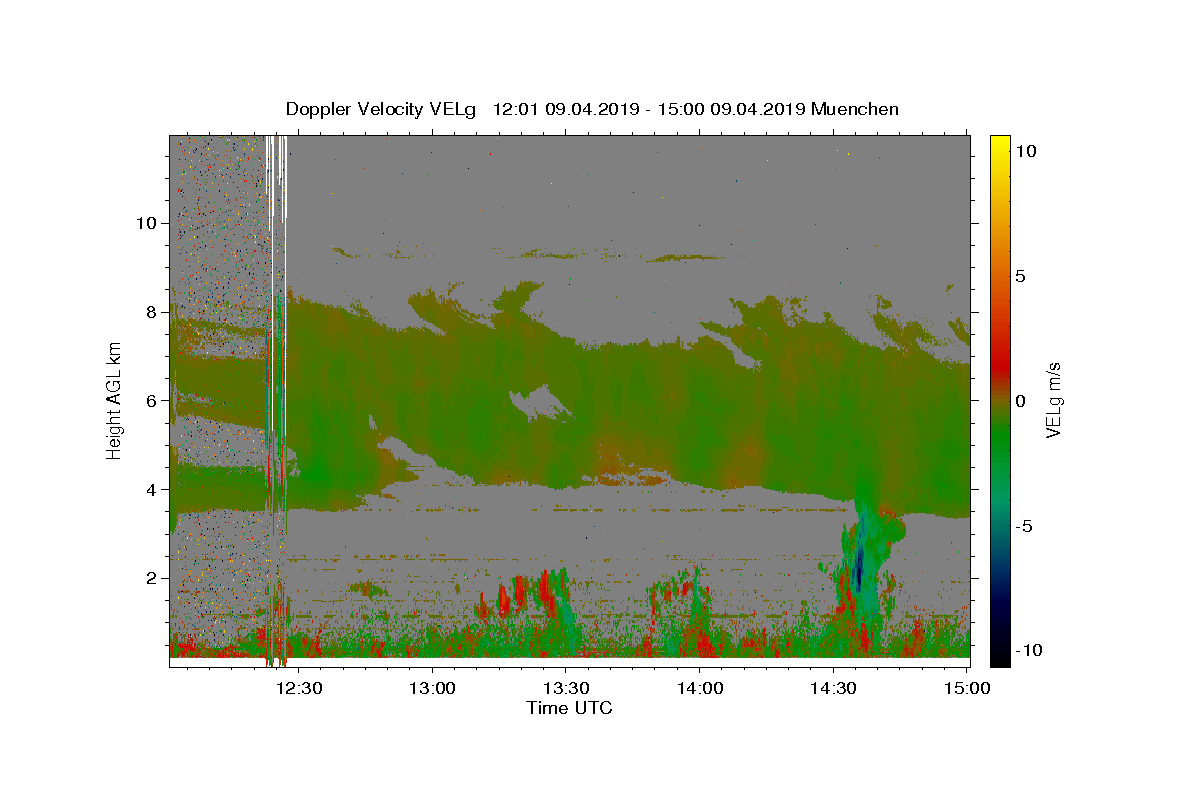Click the height axis label '2'
The image size is (1200, 800).
click(150, 578)
